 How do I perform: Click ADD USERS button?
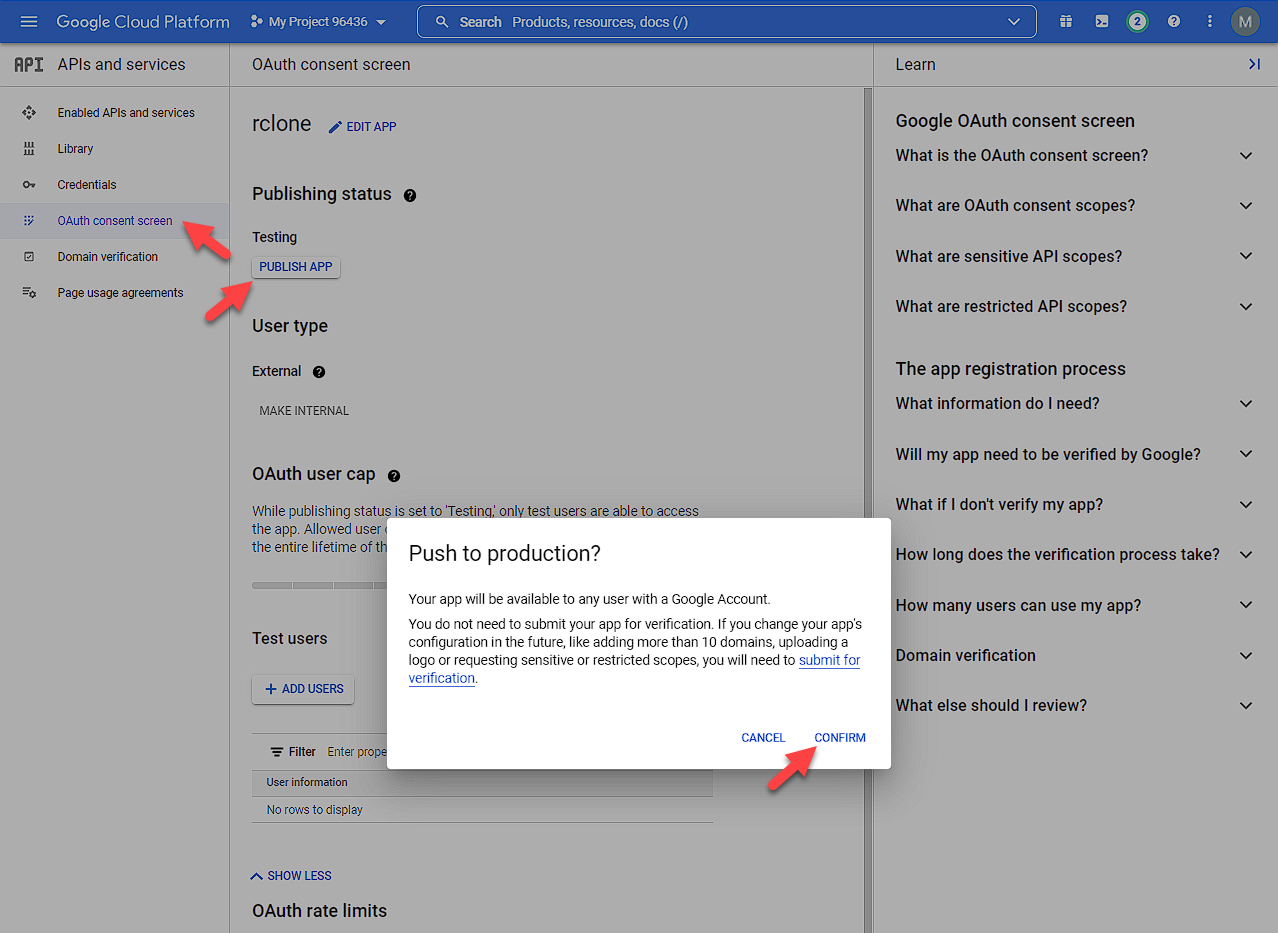(303, 689)
